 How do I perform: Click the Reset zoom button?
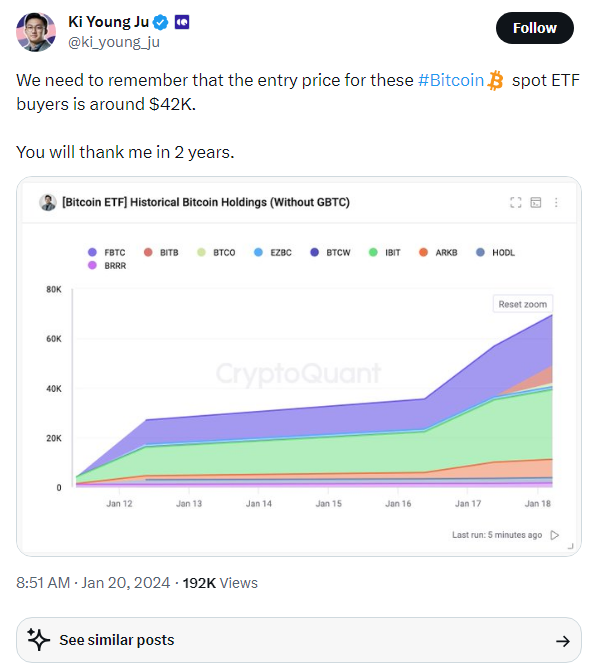(x=523, y=304)
